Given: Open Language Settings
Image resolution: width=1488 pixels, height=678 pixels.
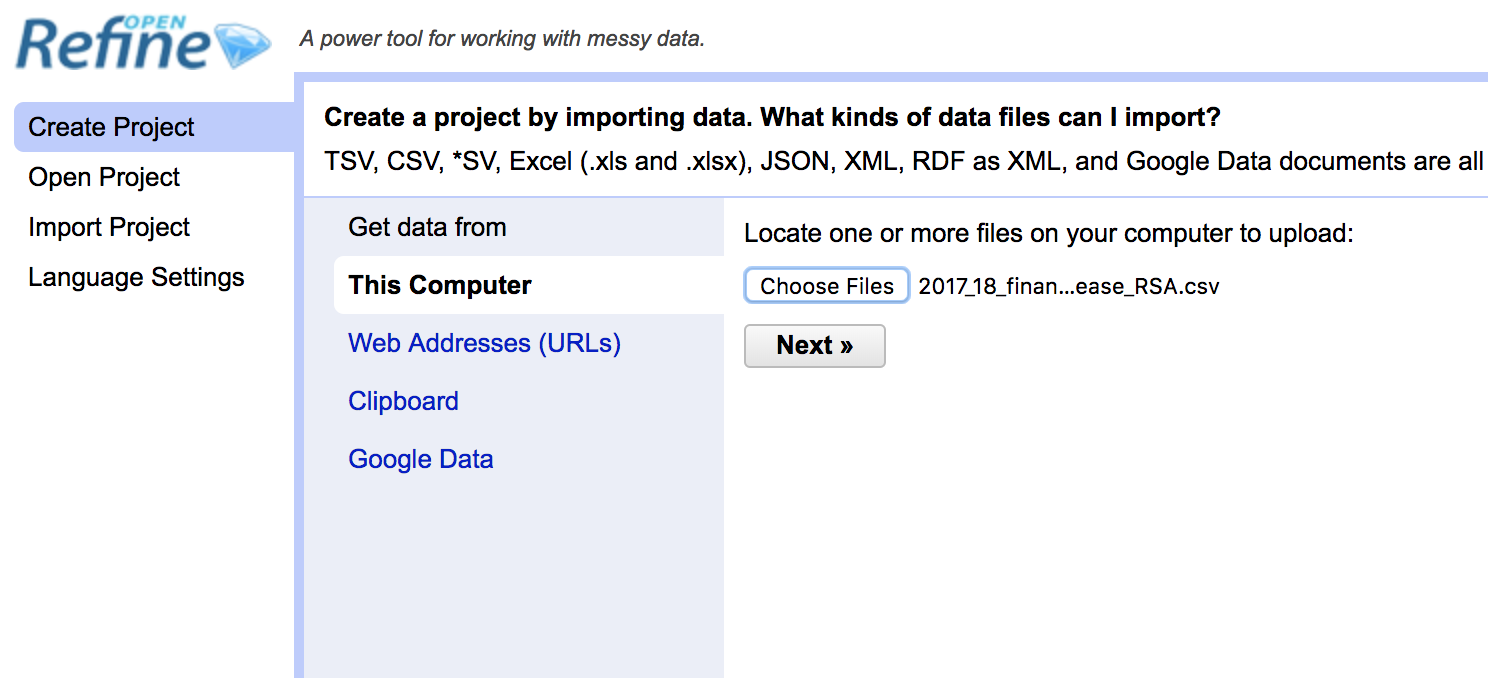Looking at the screenshot, I should click(x=136, y=277).
